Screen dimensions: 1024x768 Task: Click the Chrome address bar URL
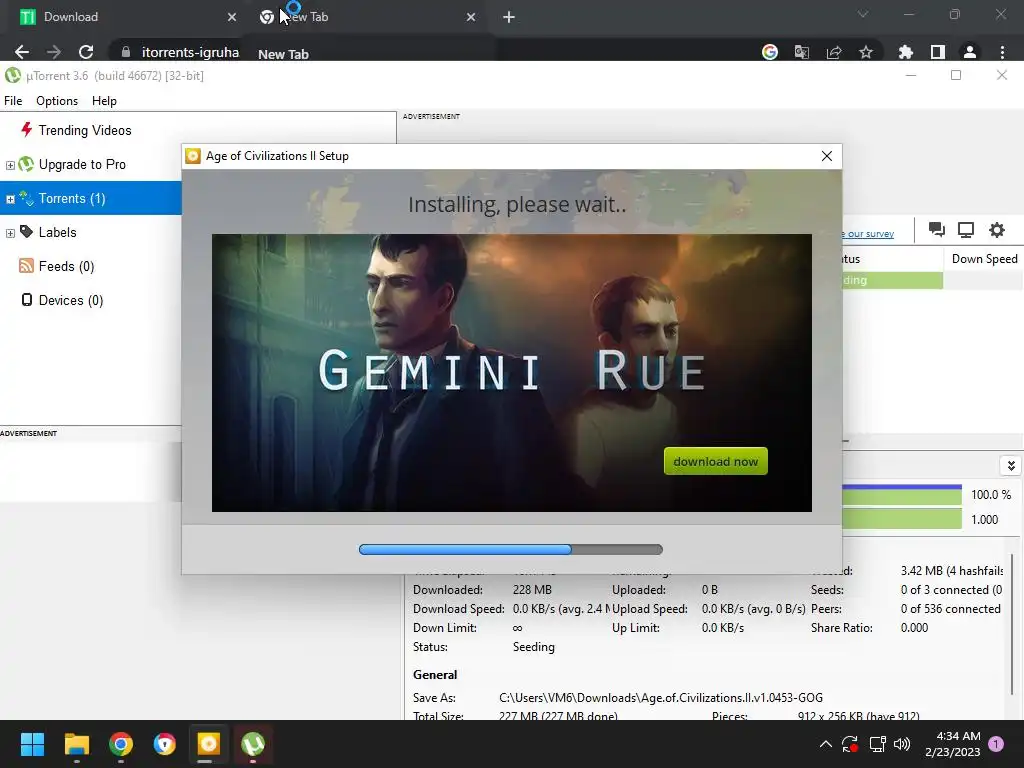190,52
